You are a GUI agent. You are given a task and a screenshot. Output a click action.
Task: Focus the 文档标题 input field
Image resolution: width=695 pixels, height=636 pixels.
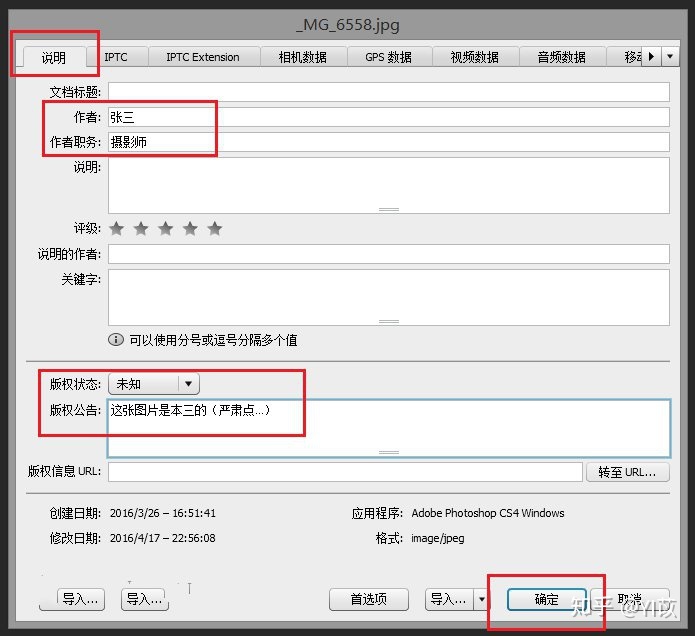pos(389,92)
